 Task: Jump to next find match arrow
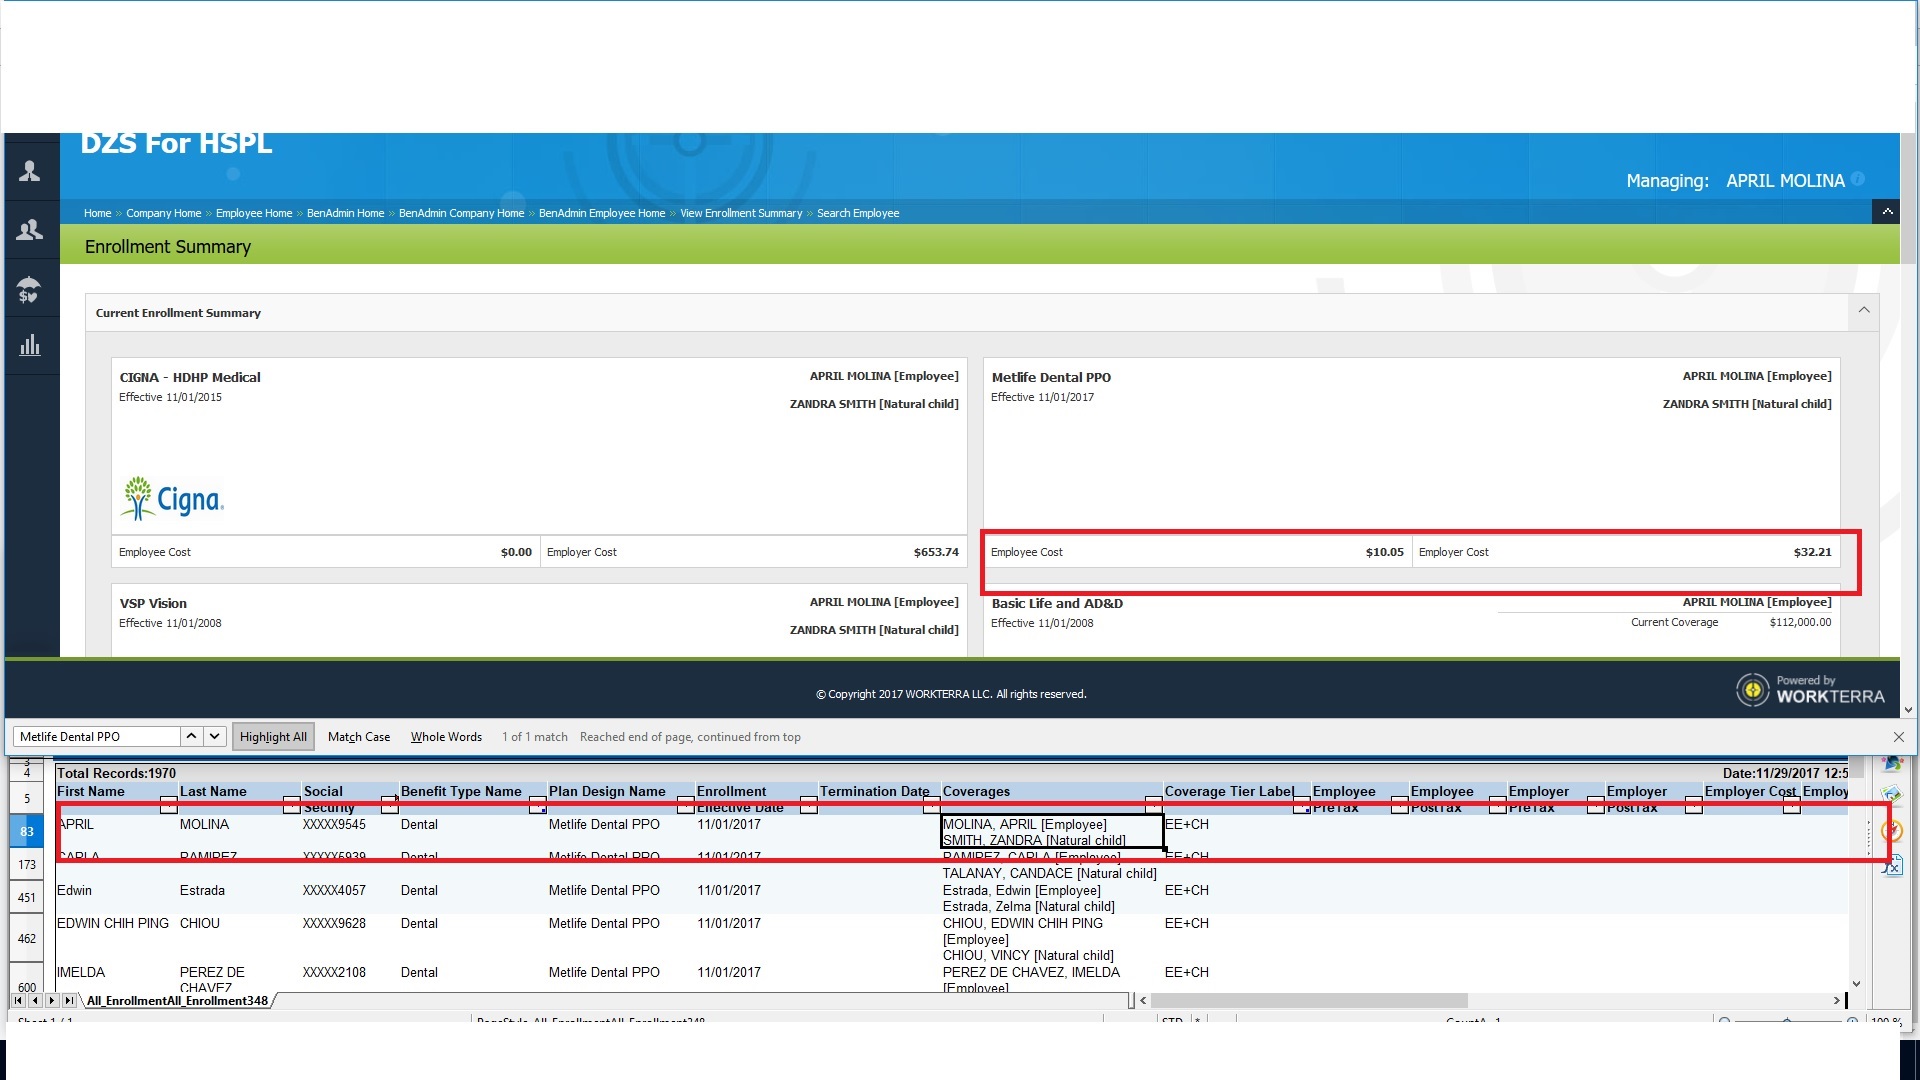214,736
